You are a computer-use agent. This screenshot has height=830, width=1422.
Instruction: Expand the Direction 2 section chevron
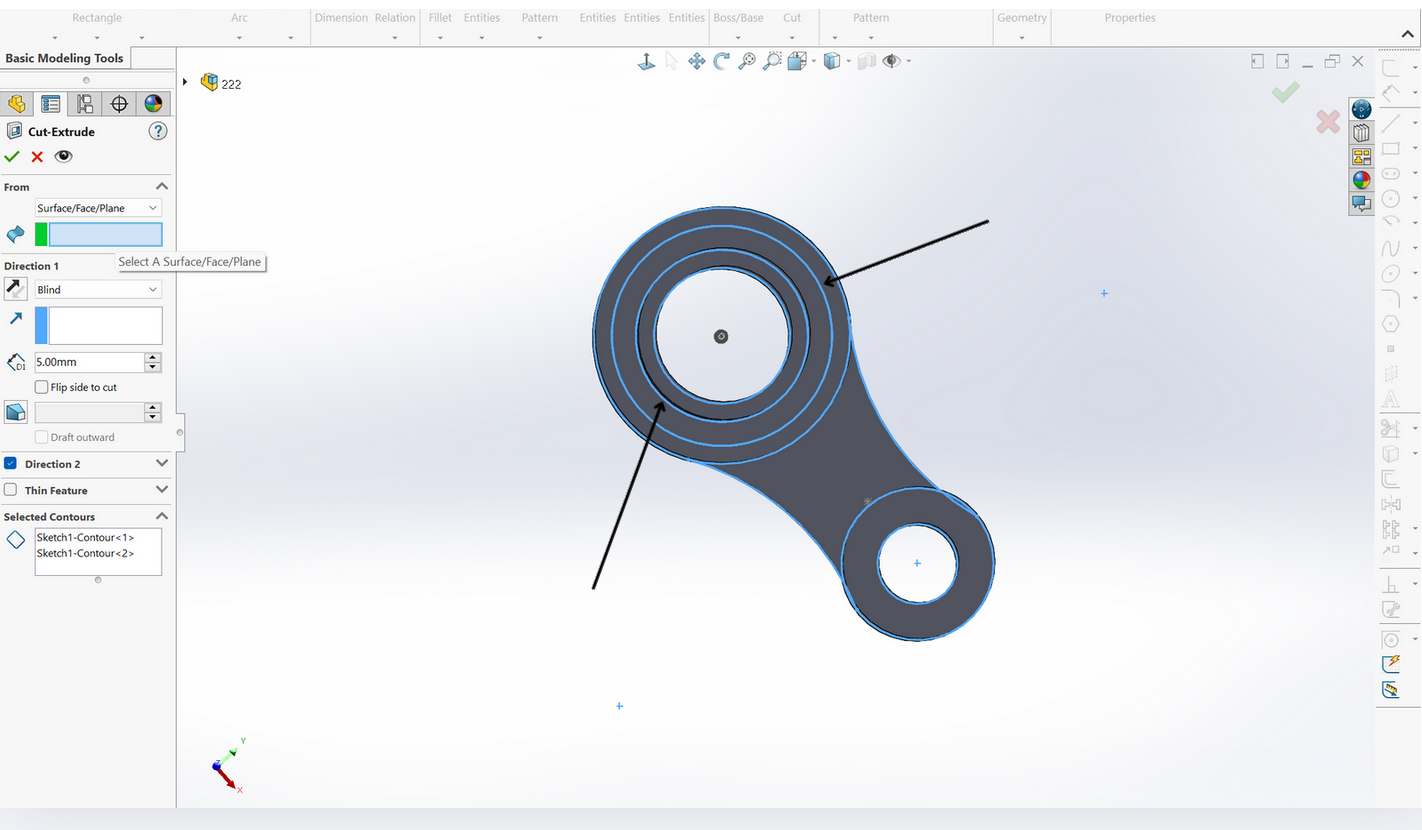(162, 463)
